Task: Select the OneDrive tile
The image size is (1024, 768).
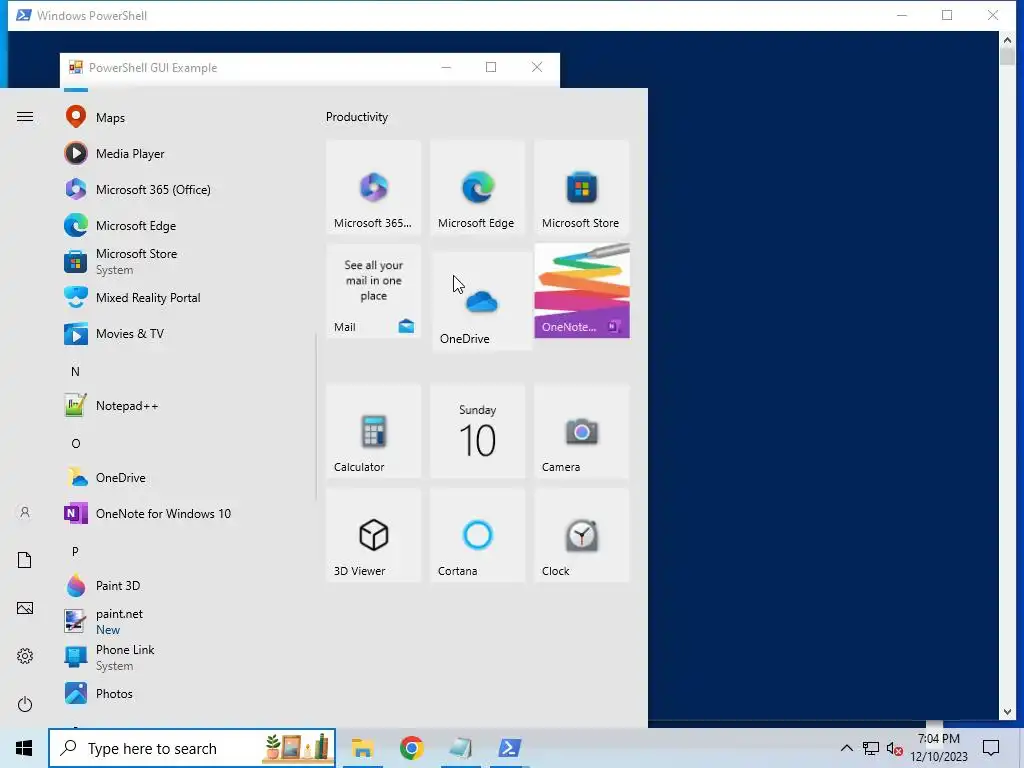Action: pos(482,301)
